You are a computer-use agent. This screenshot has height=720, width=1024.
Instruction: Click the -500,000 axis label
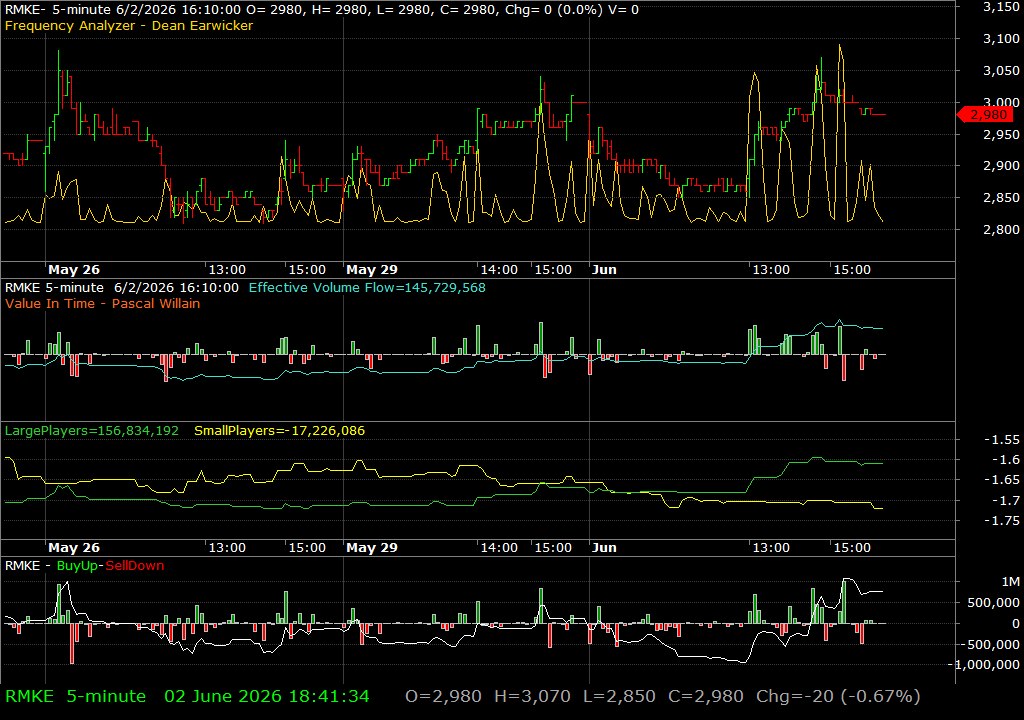point(990,644)
